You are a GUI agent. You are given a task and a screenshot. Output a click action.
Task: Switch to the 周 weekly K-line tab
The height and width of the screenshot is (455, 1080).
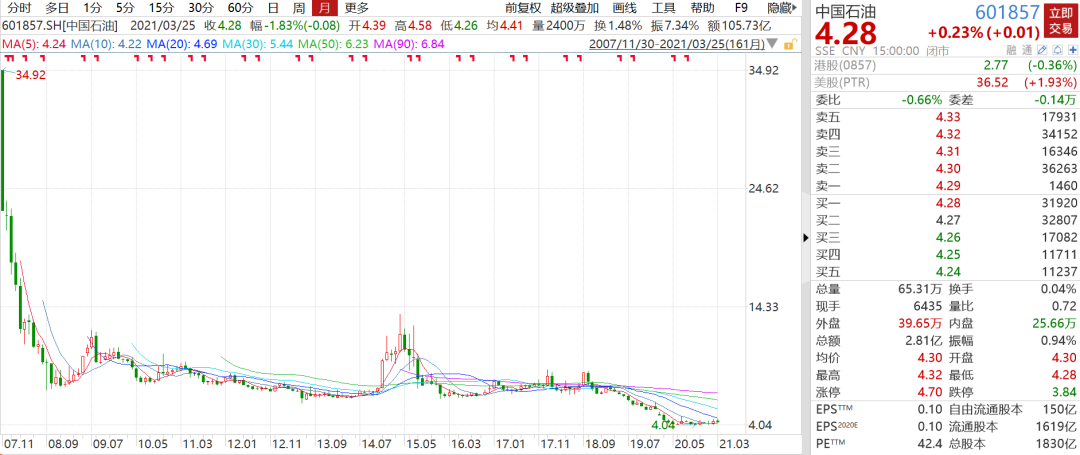[299, 8]
